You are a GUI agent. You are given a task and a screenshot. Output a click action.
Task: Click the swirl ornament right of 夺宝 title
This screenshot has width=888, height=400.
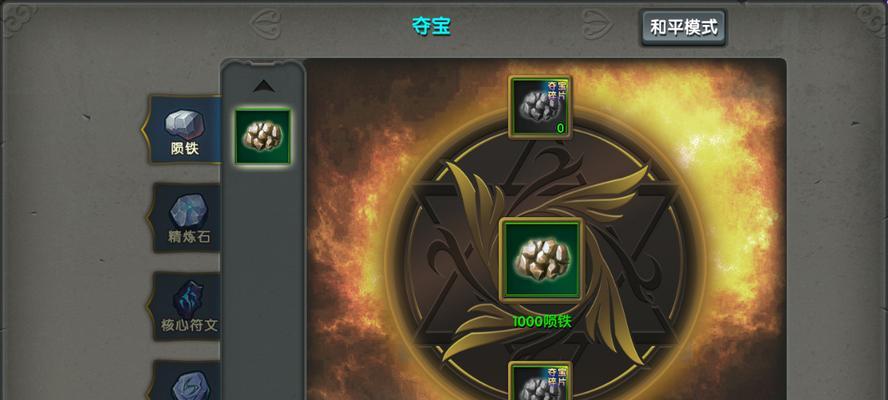pos(598,24)
